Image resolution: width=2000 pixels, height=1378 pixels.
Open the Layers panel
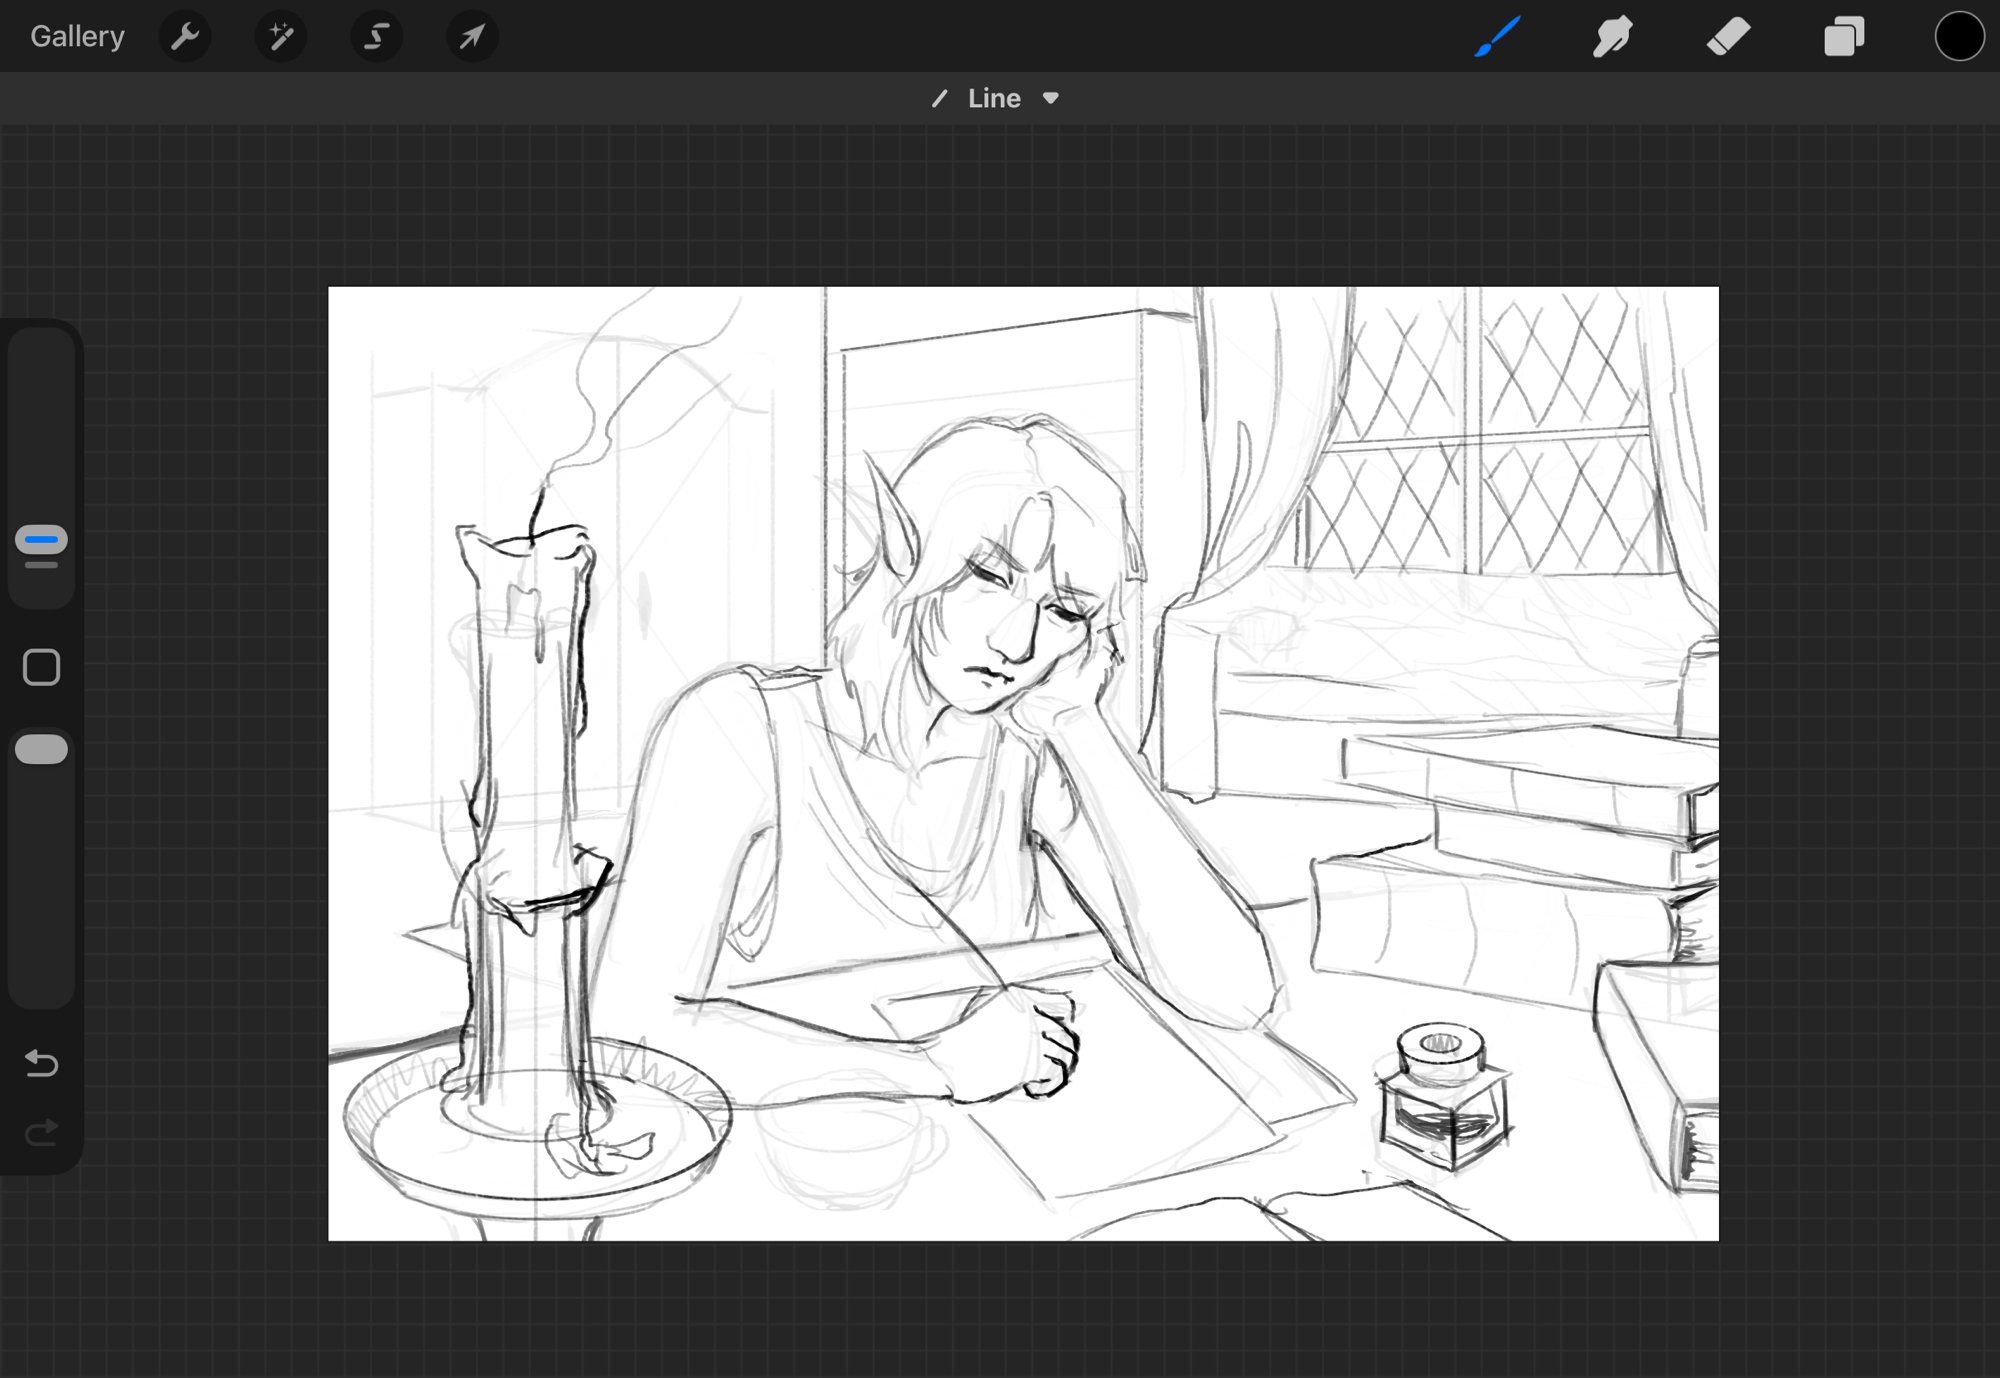(x=1844, y=37)
